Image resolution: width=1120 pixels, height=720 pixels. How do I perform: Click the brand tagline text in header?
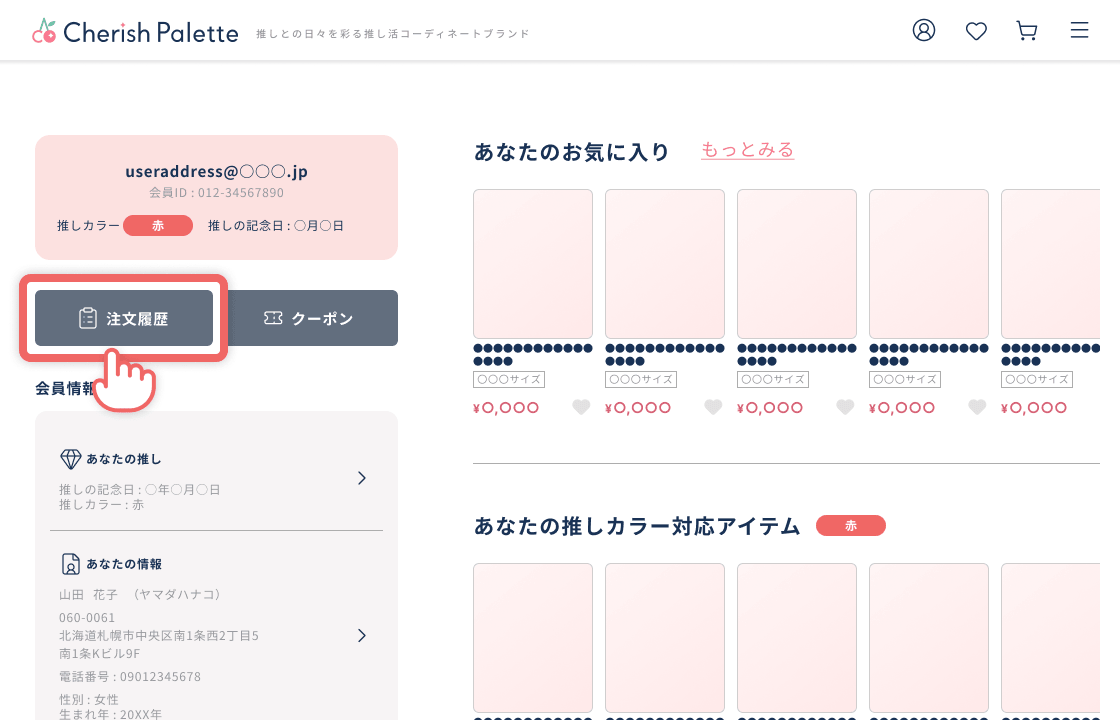click(393, 34)
